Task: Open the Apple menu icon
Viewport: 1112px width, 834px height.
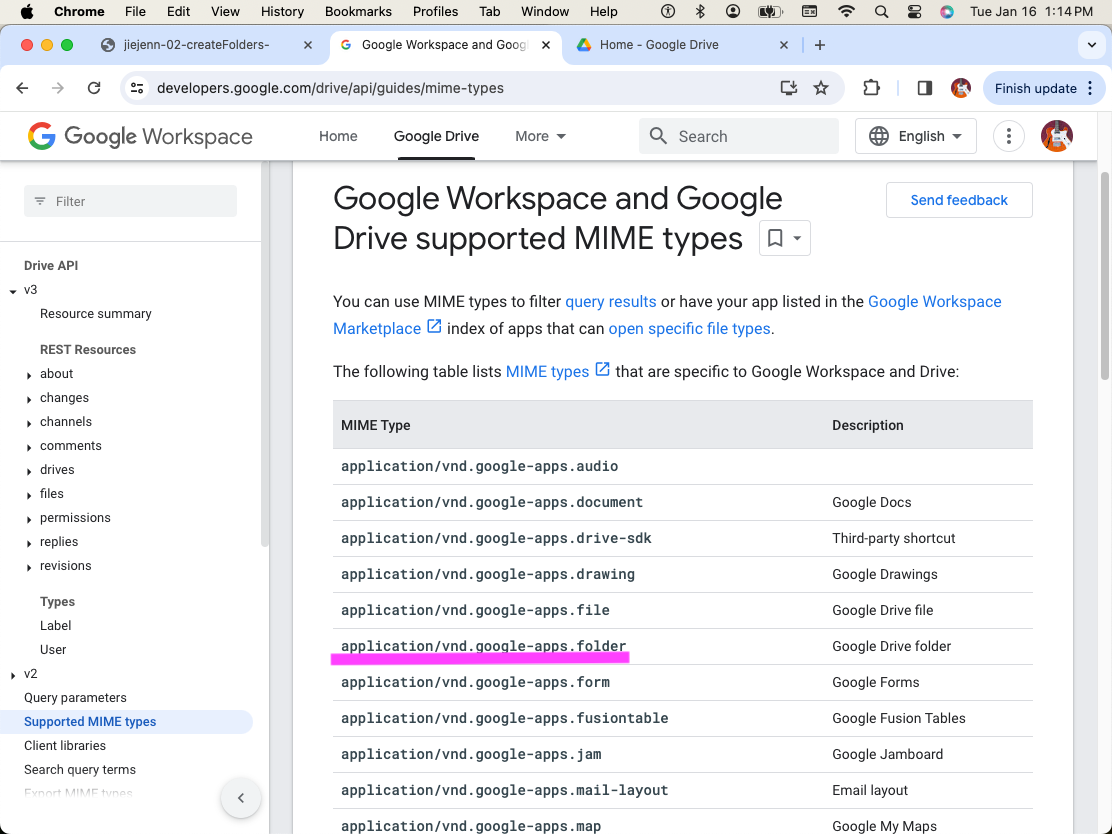Action: pyautogui.click(x=27, y=11)
